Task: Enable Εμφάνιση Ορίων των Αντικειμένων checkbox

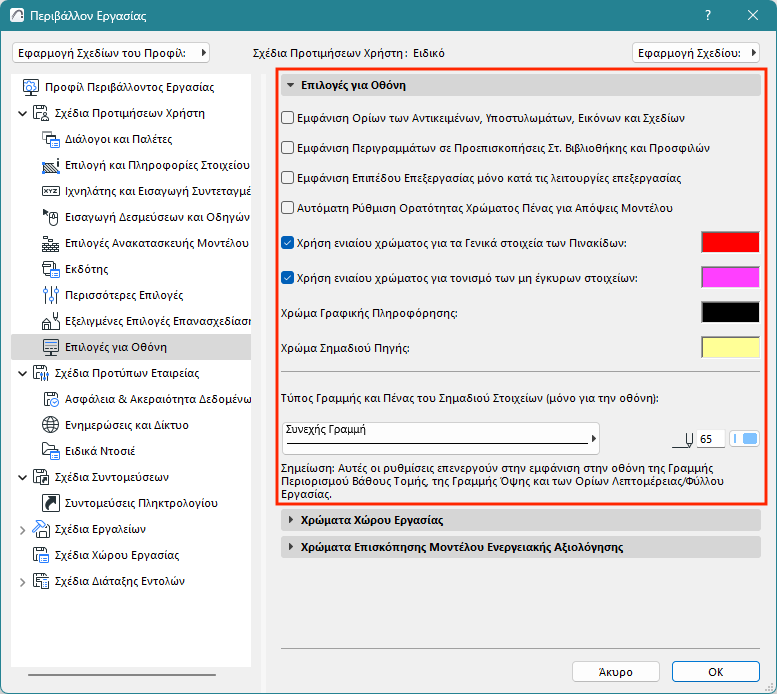Action: click(287, 118)
